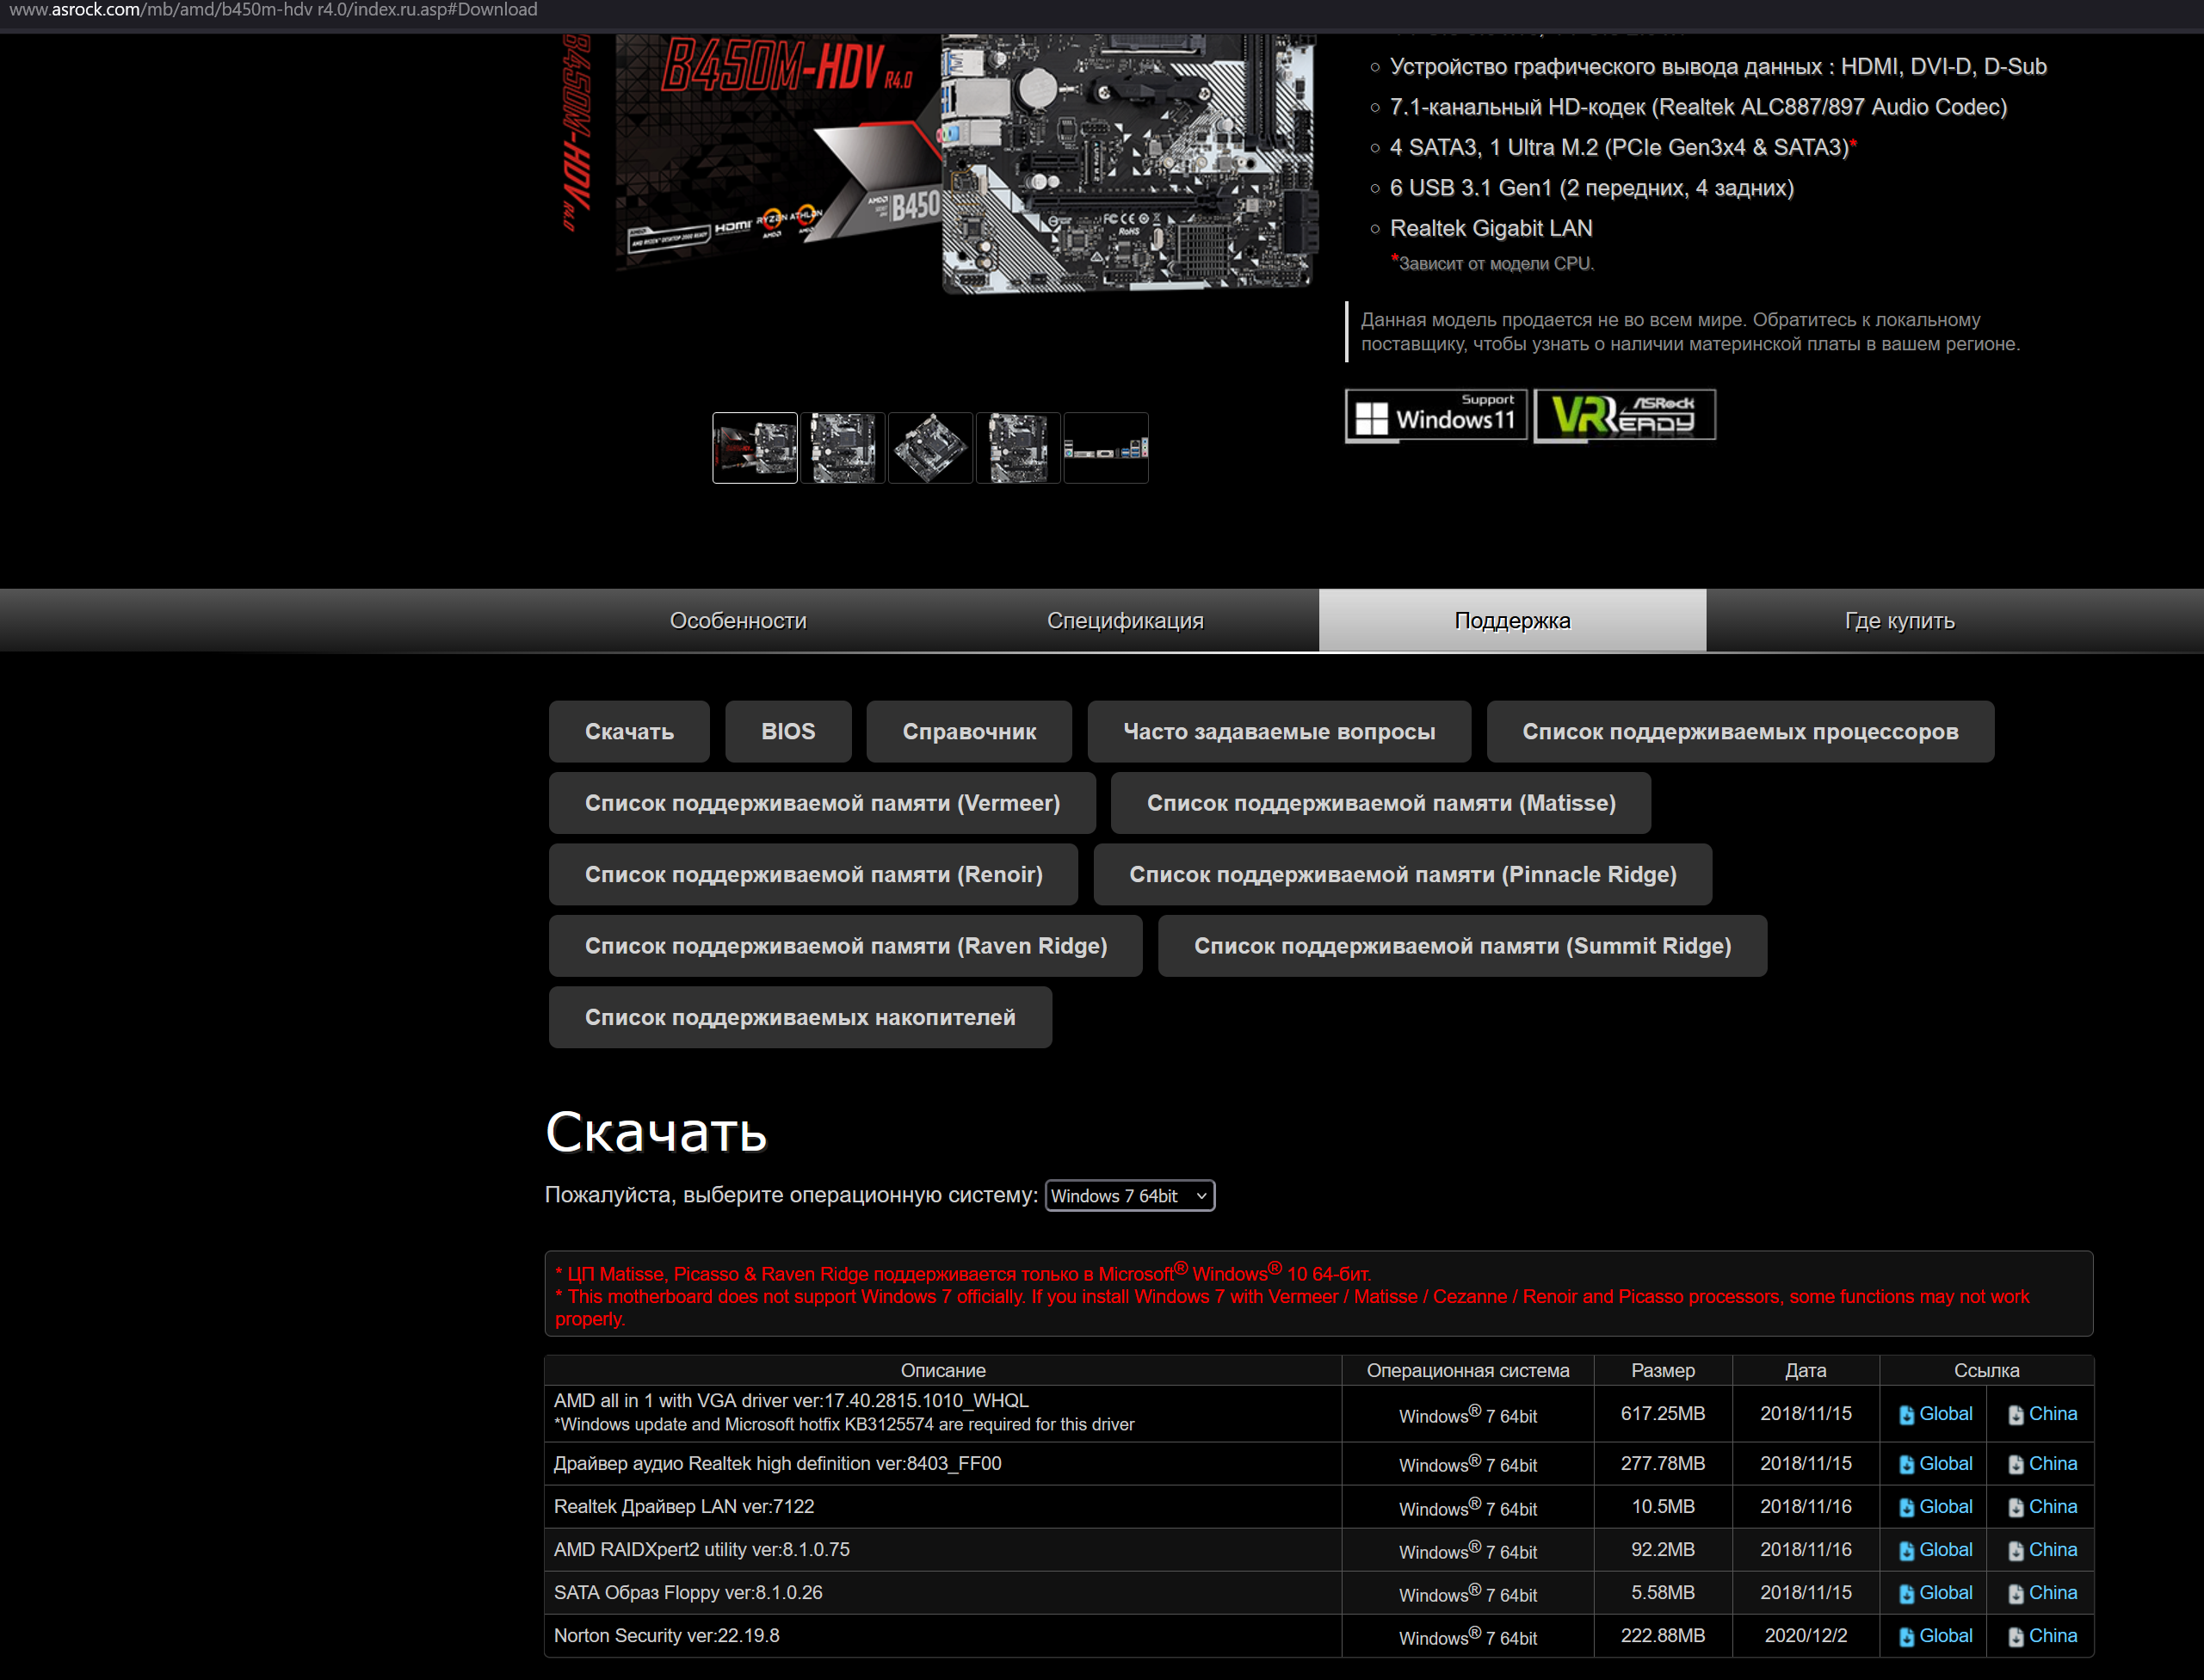
Task: Click 'Realtek Драйвер LAN ver:7122' description
Action: (x=684, y=1507)
